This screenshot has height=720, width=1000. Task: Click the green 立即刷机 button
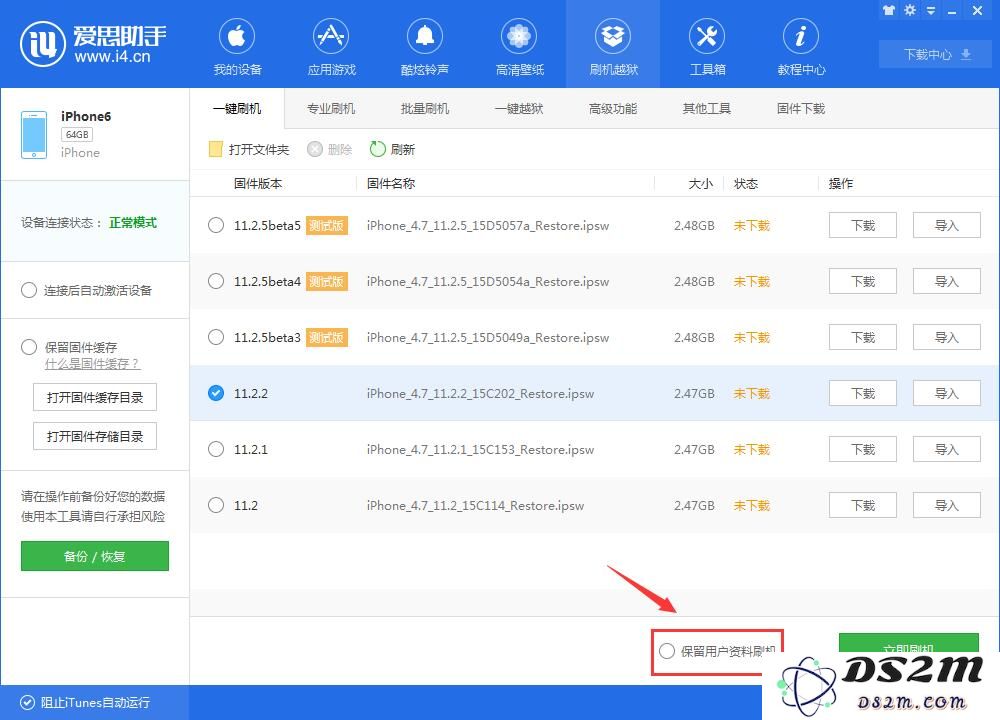(908, 643)
